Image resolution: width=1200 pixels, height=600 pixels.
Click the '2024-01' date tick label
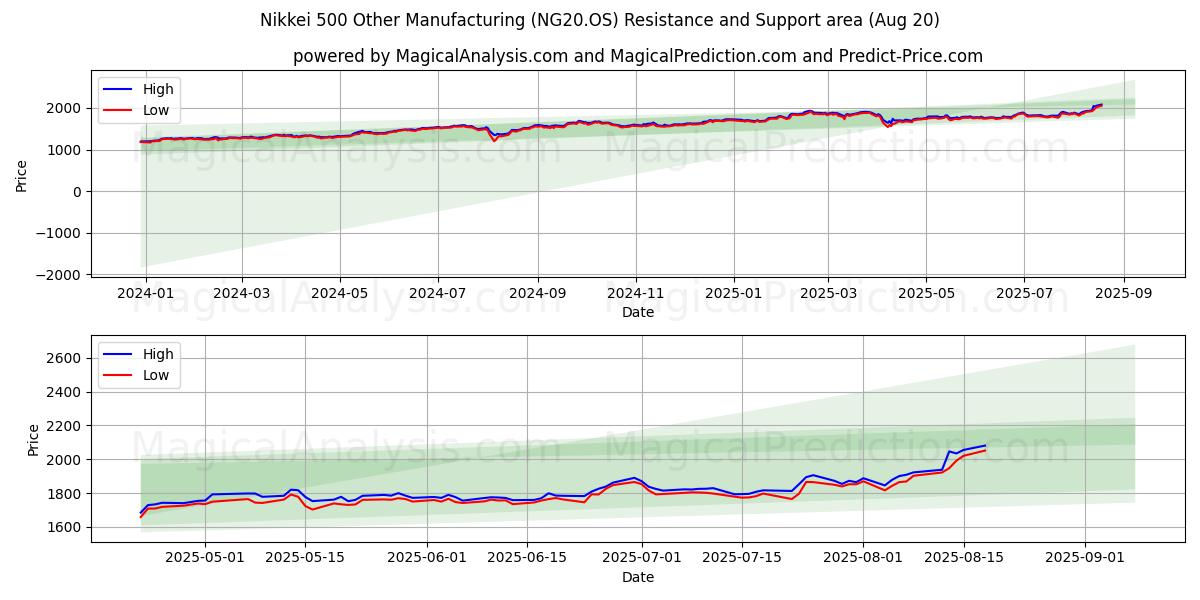click(146, 294)
